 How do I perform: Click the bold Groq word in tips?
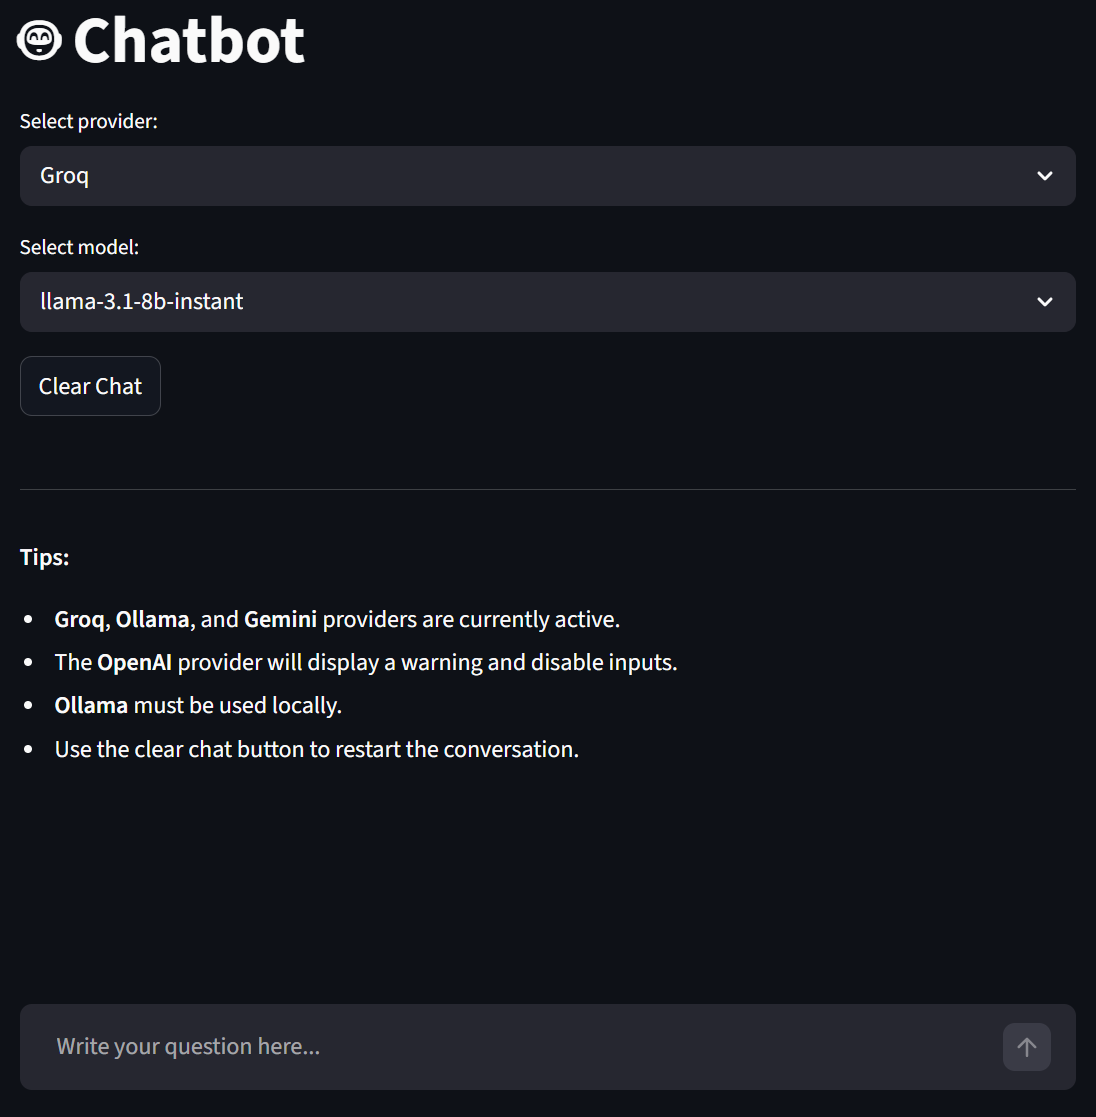(80, 620)
